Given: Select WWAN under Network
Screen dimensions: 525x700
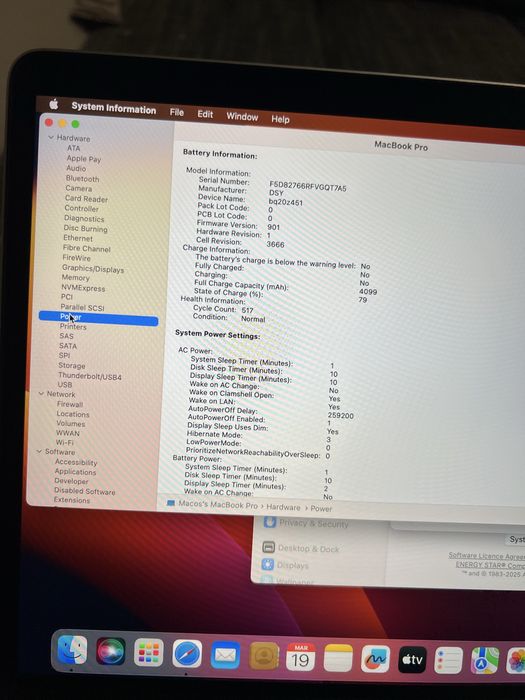Looking at the screenshot, I should point(67,433).
